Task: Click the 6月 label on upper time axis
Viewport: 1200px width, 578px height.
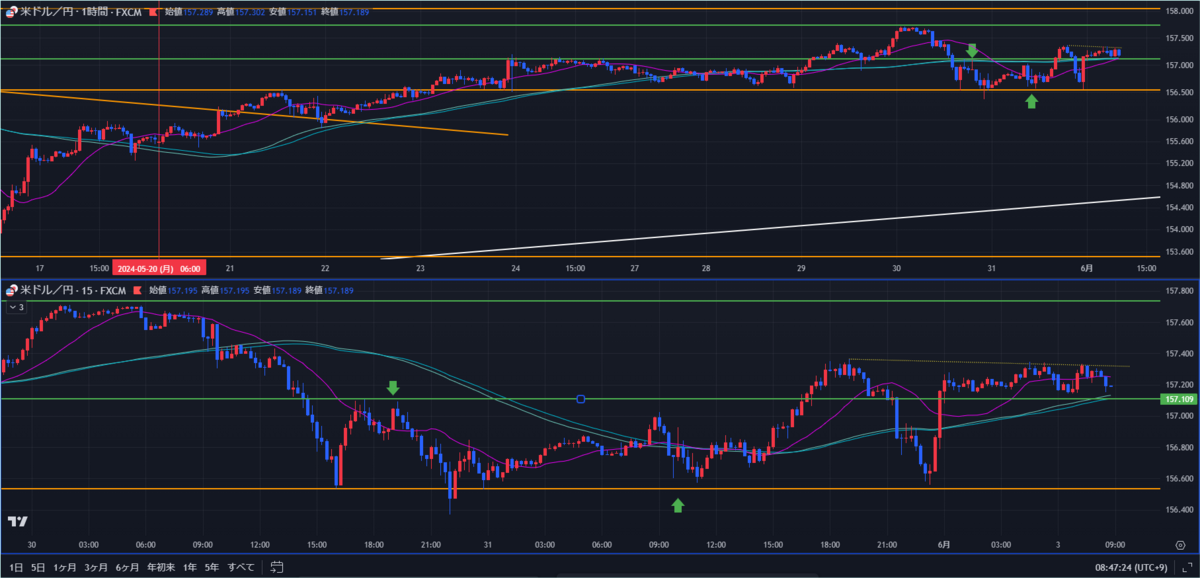Action: [x=1087, y=268]
